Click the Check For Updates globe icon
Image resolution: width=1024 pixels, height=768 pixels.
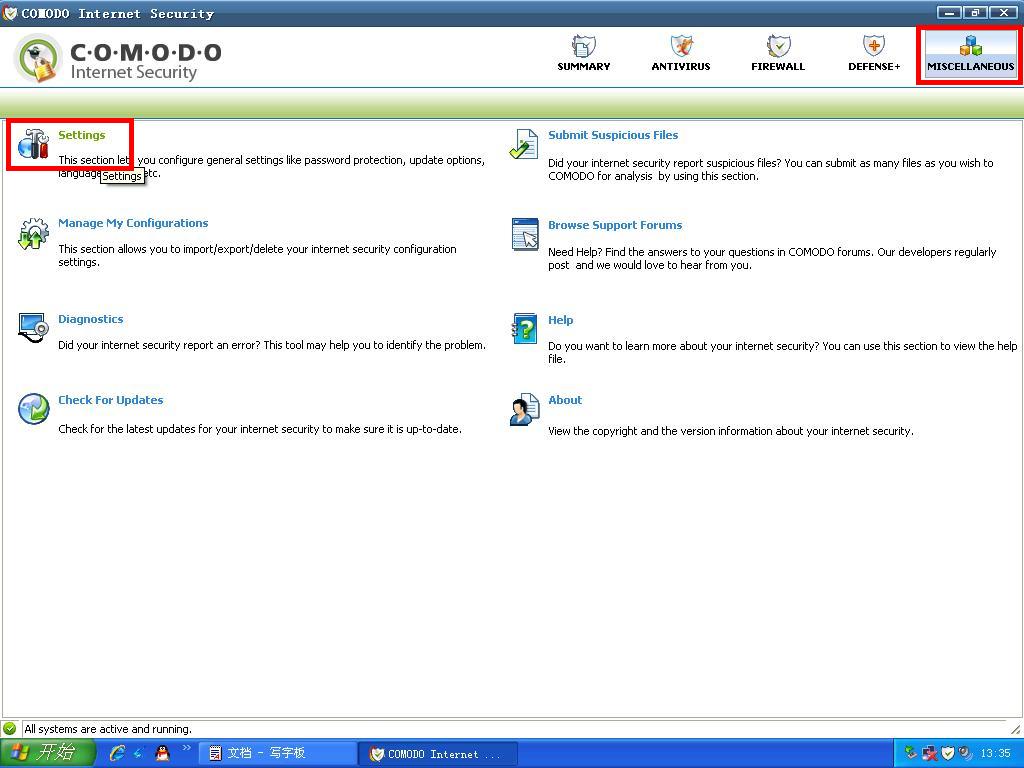click(x=33, y=409)
